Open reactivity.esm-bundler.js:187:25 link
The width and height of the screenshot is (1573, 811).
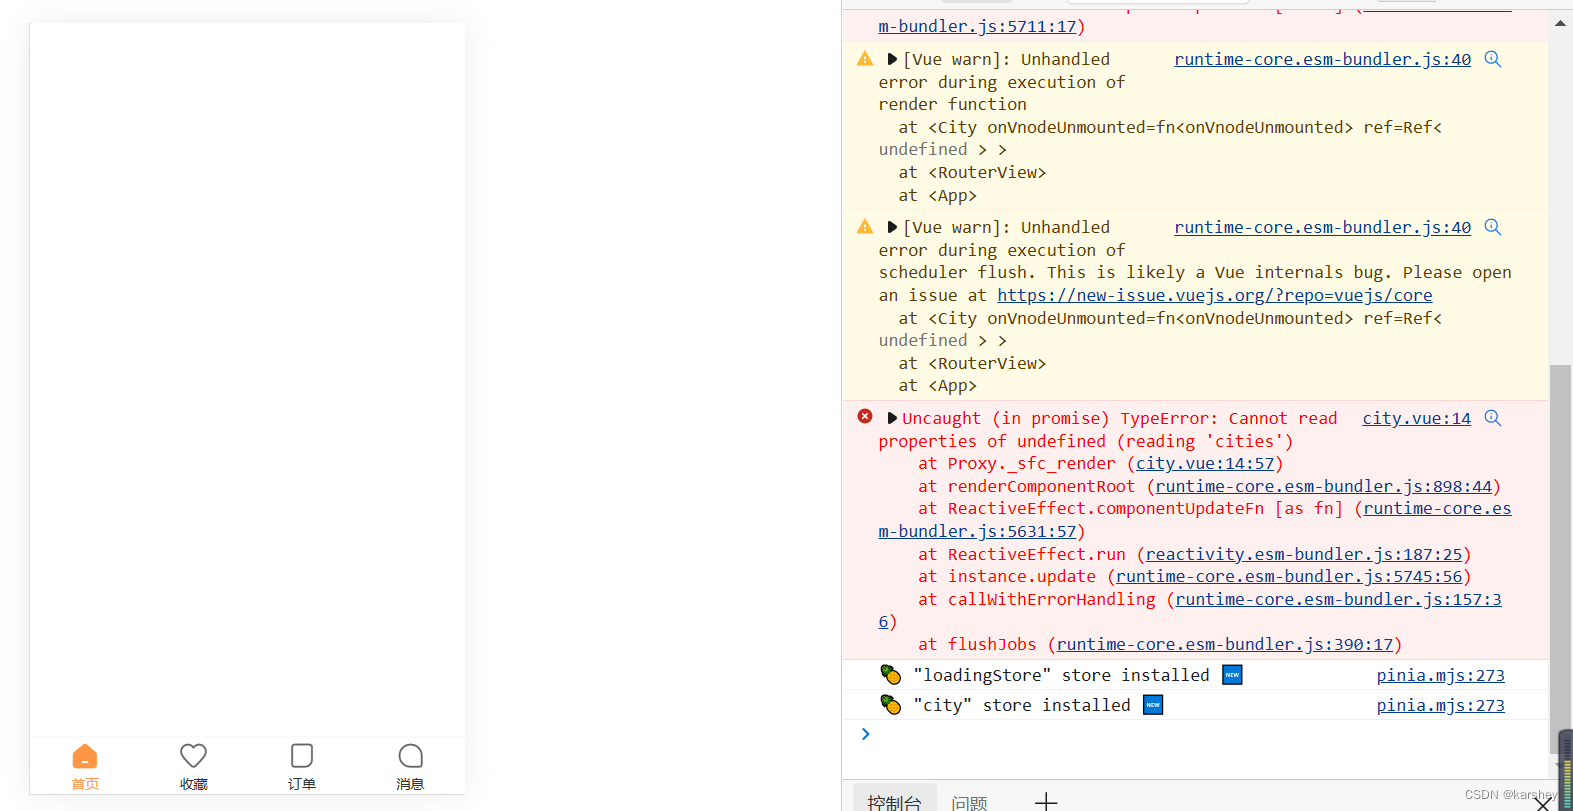1304,554
